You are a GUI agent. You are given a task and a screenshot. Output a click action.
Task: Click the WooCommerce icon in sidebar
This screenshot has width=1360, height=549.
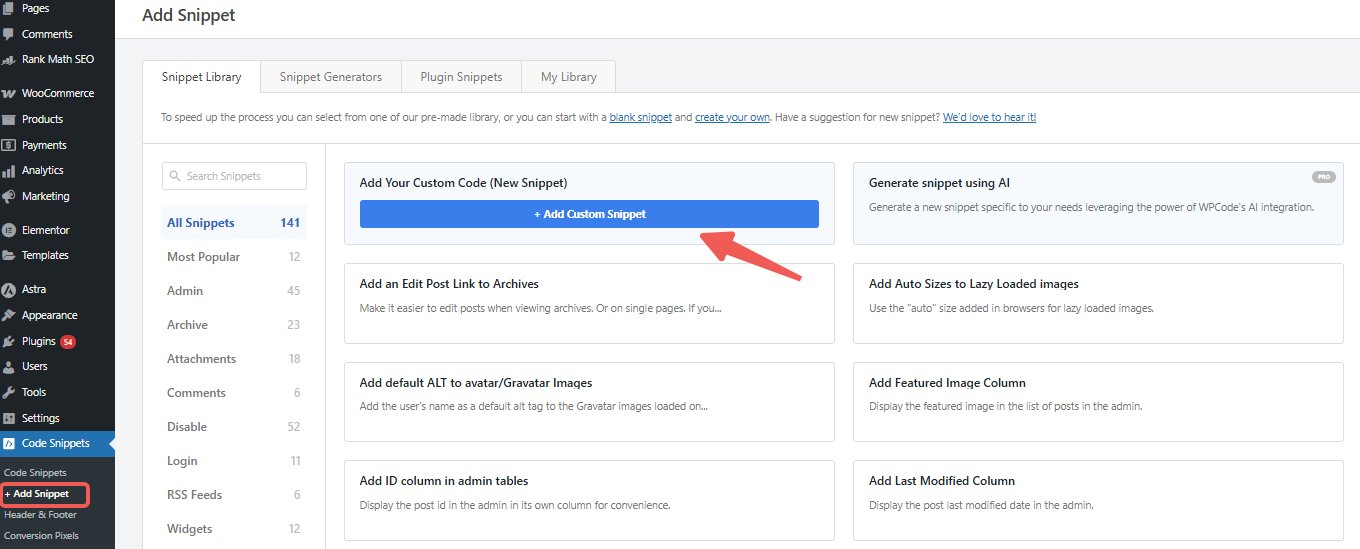pyautogui.click(x=9, y=93)
